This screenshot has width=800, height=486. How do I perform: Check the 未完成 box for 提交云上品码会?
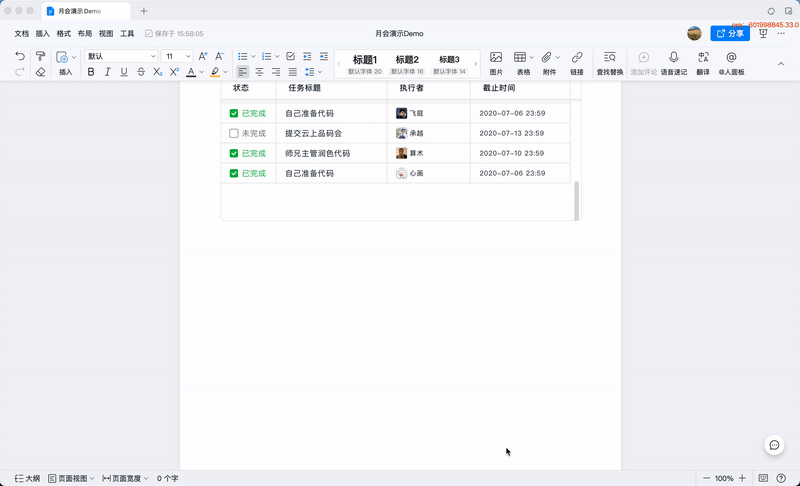pyautogui.click(x=234, y=133)
